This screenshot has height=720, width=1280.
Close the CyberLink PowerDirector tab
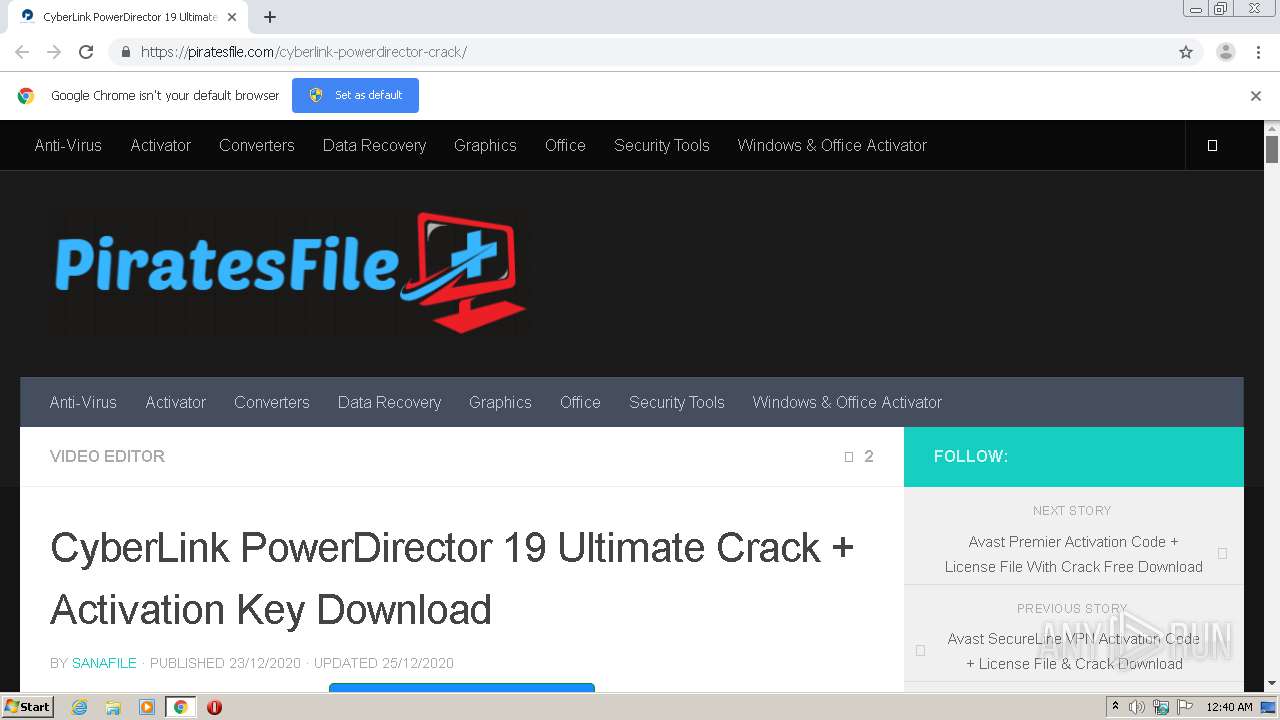click(232, 17)
